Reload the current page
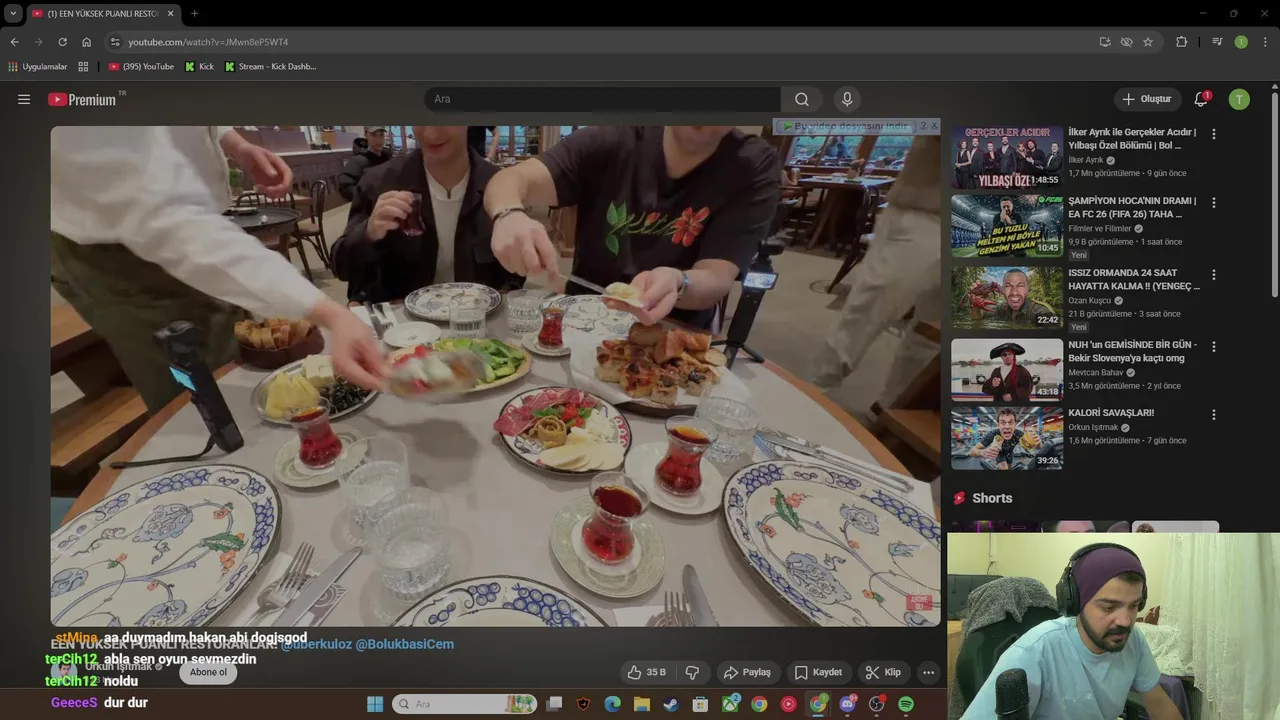 coord(62,42)
